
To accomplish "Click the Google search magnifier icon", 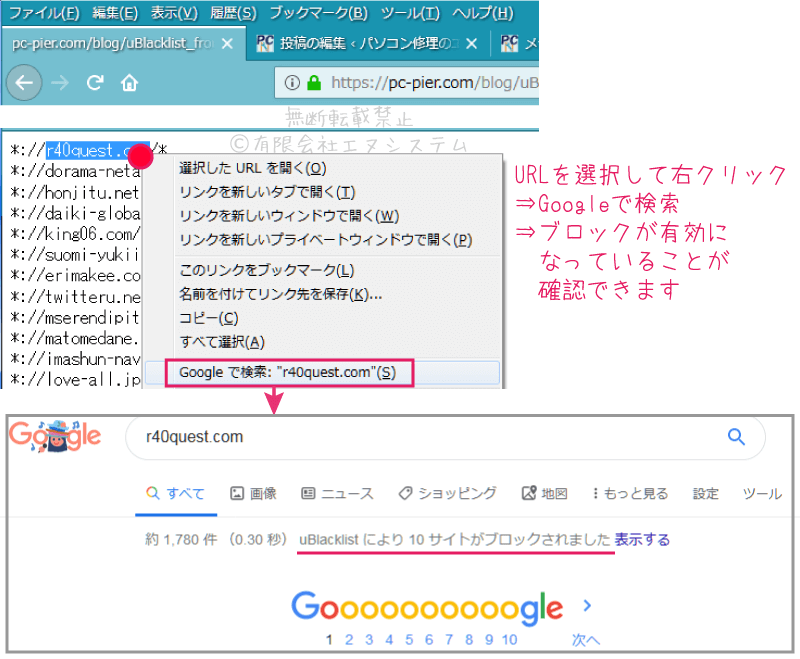I will tap(736, 437).
